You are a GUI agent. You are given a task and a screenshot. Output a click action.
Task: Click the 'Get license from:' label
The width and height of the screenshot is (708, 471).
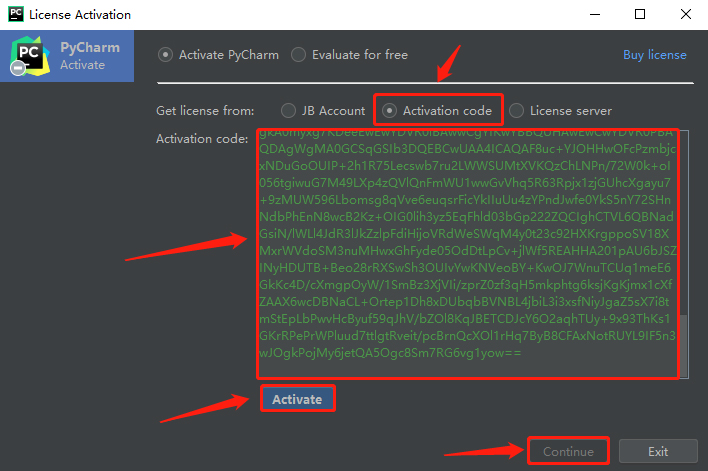coord(205,111)
